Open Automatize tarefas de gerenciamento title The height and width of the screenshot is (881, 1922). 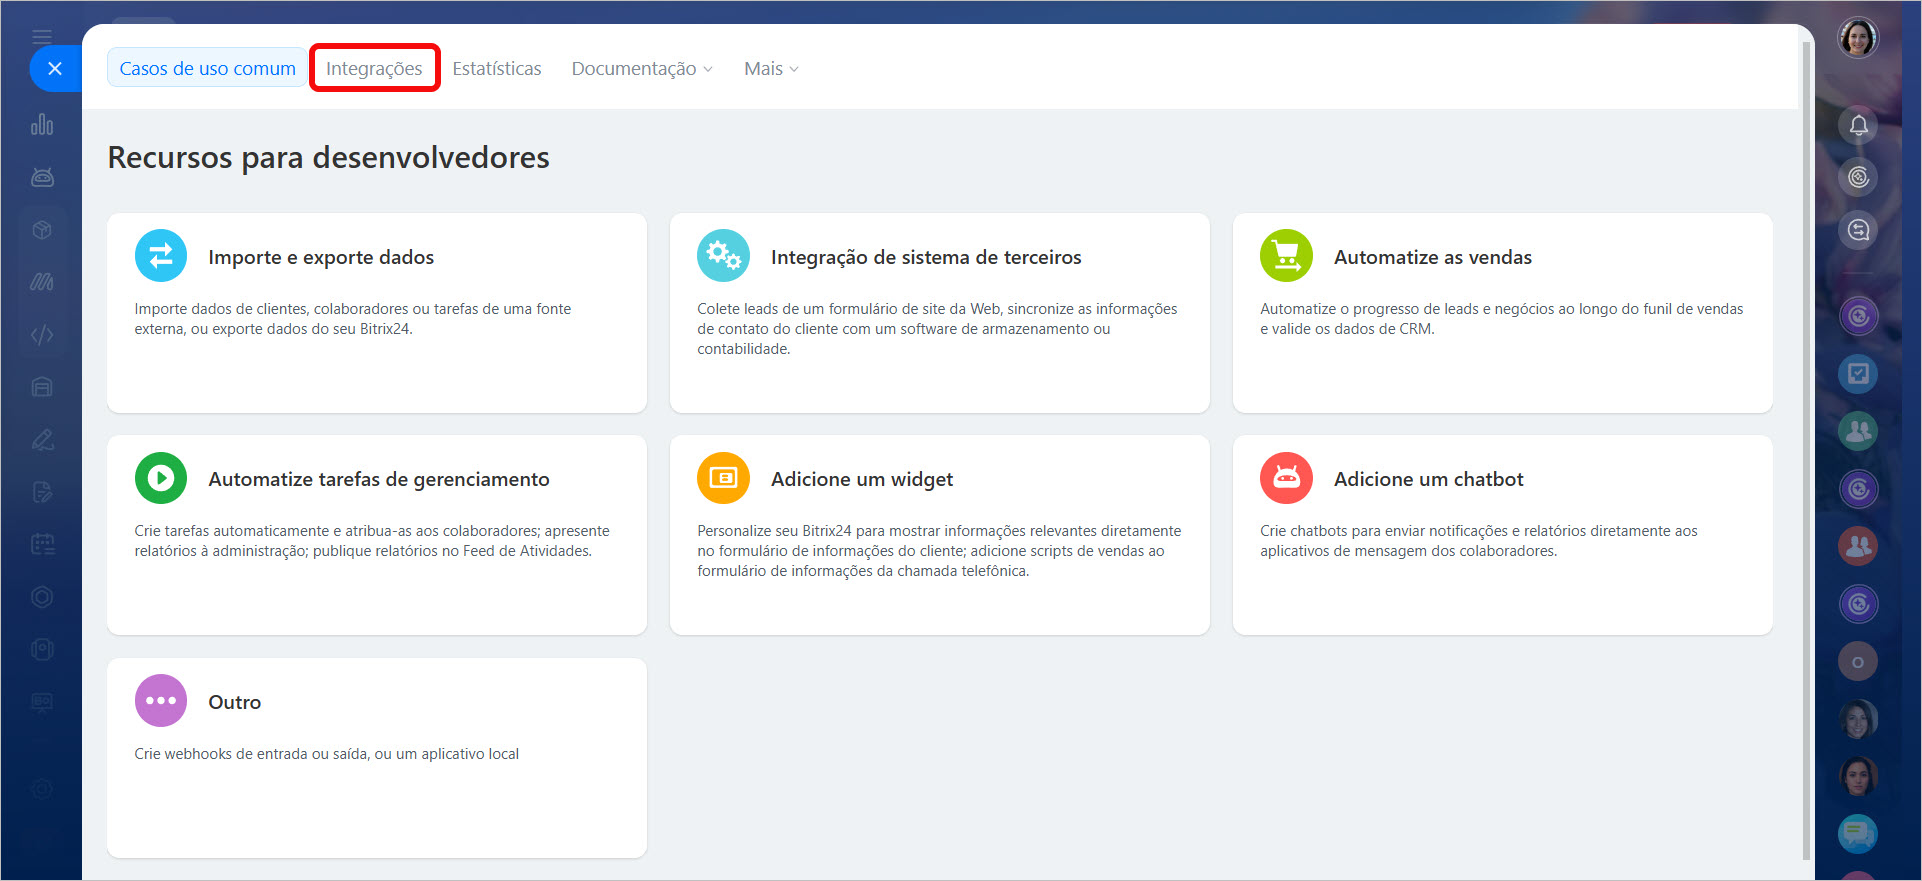(379, 479)
